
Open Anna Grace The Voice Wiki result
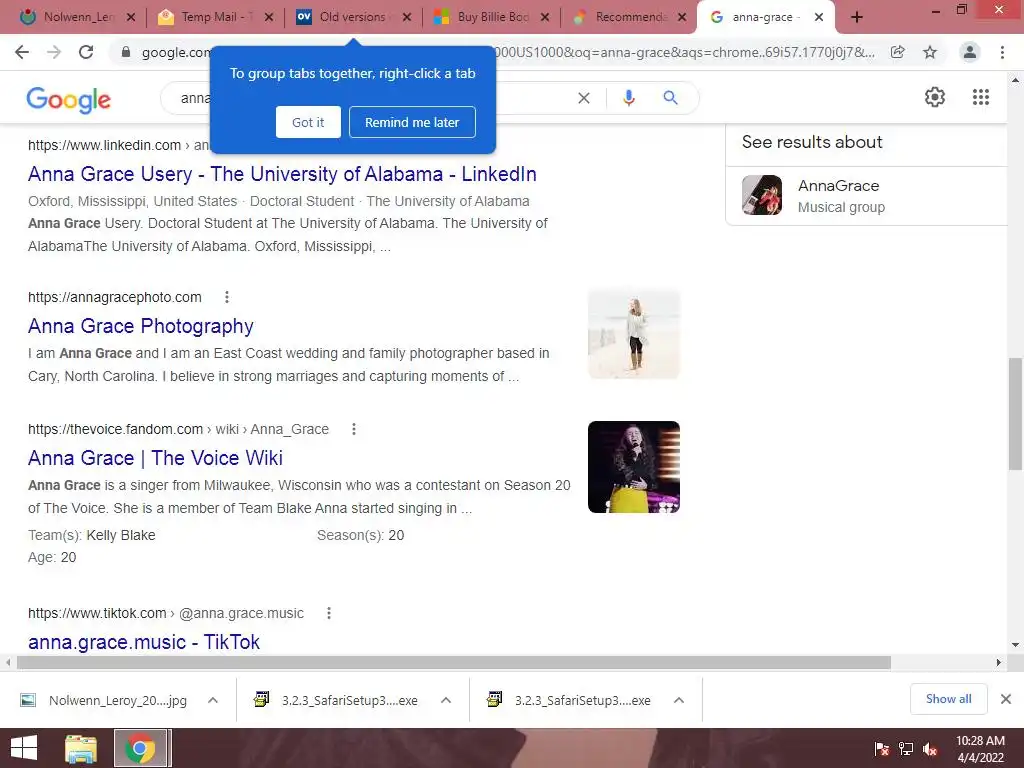point(155,458)
